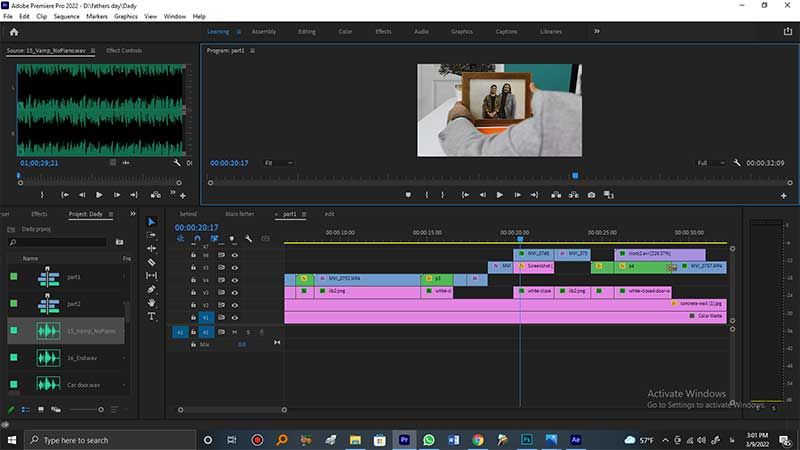Open Quick Export share icon
Image resolution: width=800 pixels, height=450 pixels.
coord(788,31)
